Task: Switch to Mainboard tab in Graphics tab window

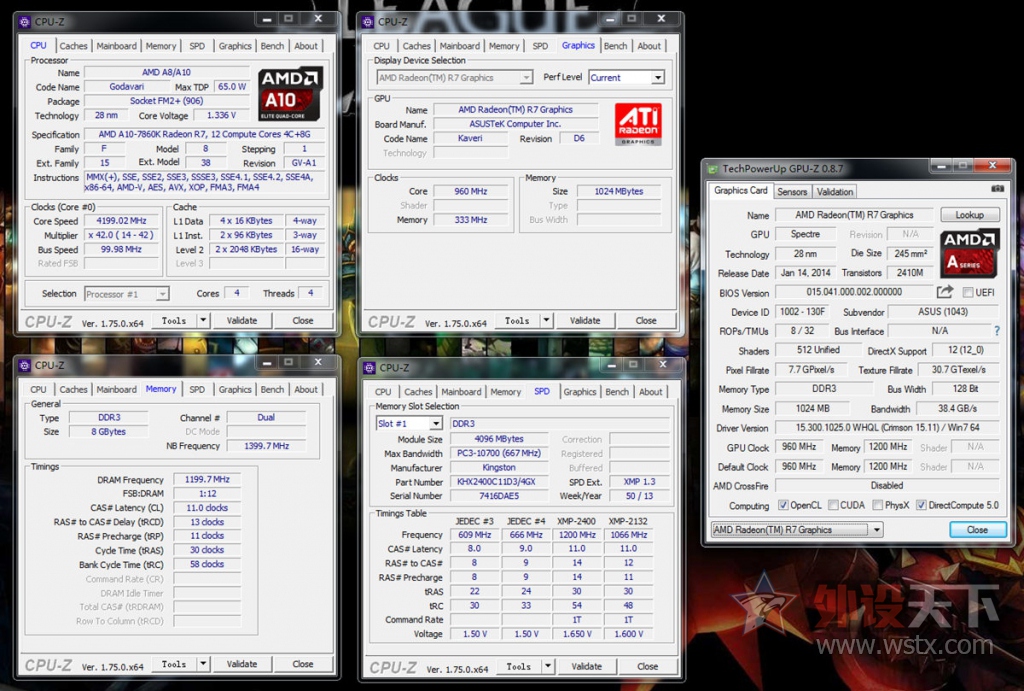Action: [459, 46]
